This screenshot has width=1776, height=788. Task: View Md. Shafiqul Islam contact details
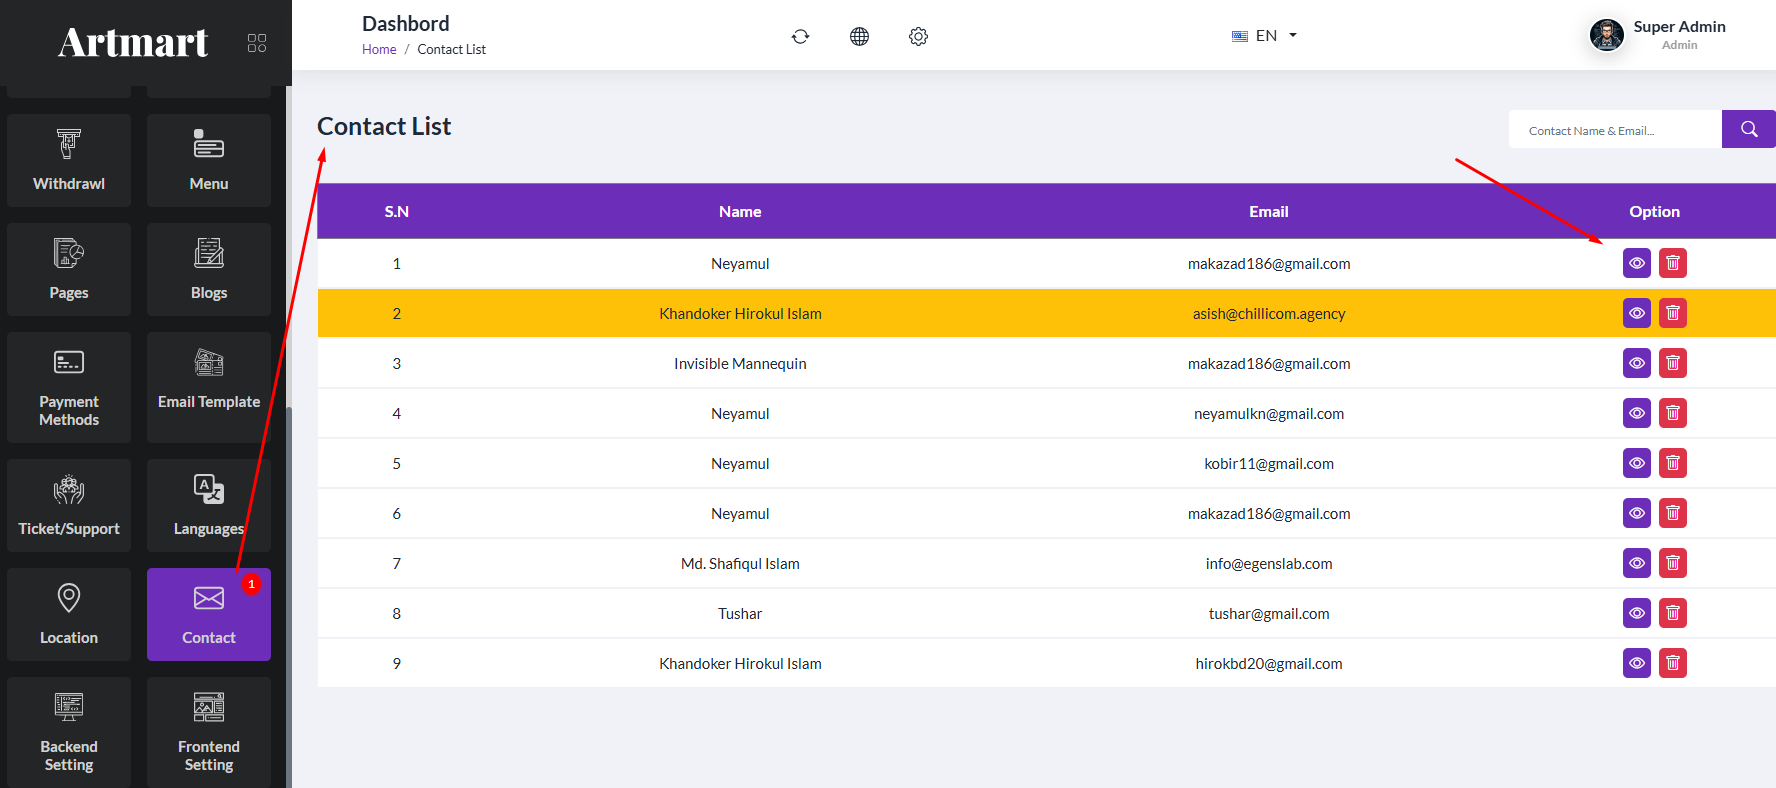click(1636, 563)
